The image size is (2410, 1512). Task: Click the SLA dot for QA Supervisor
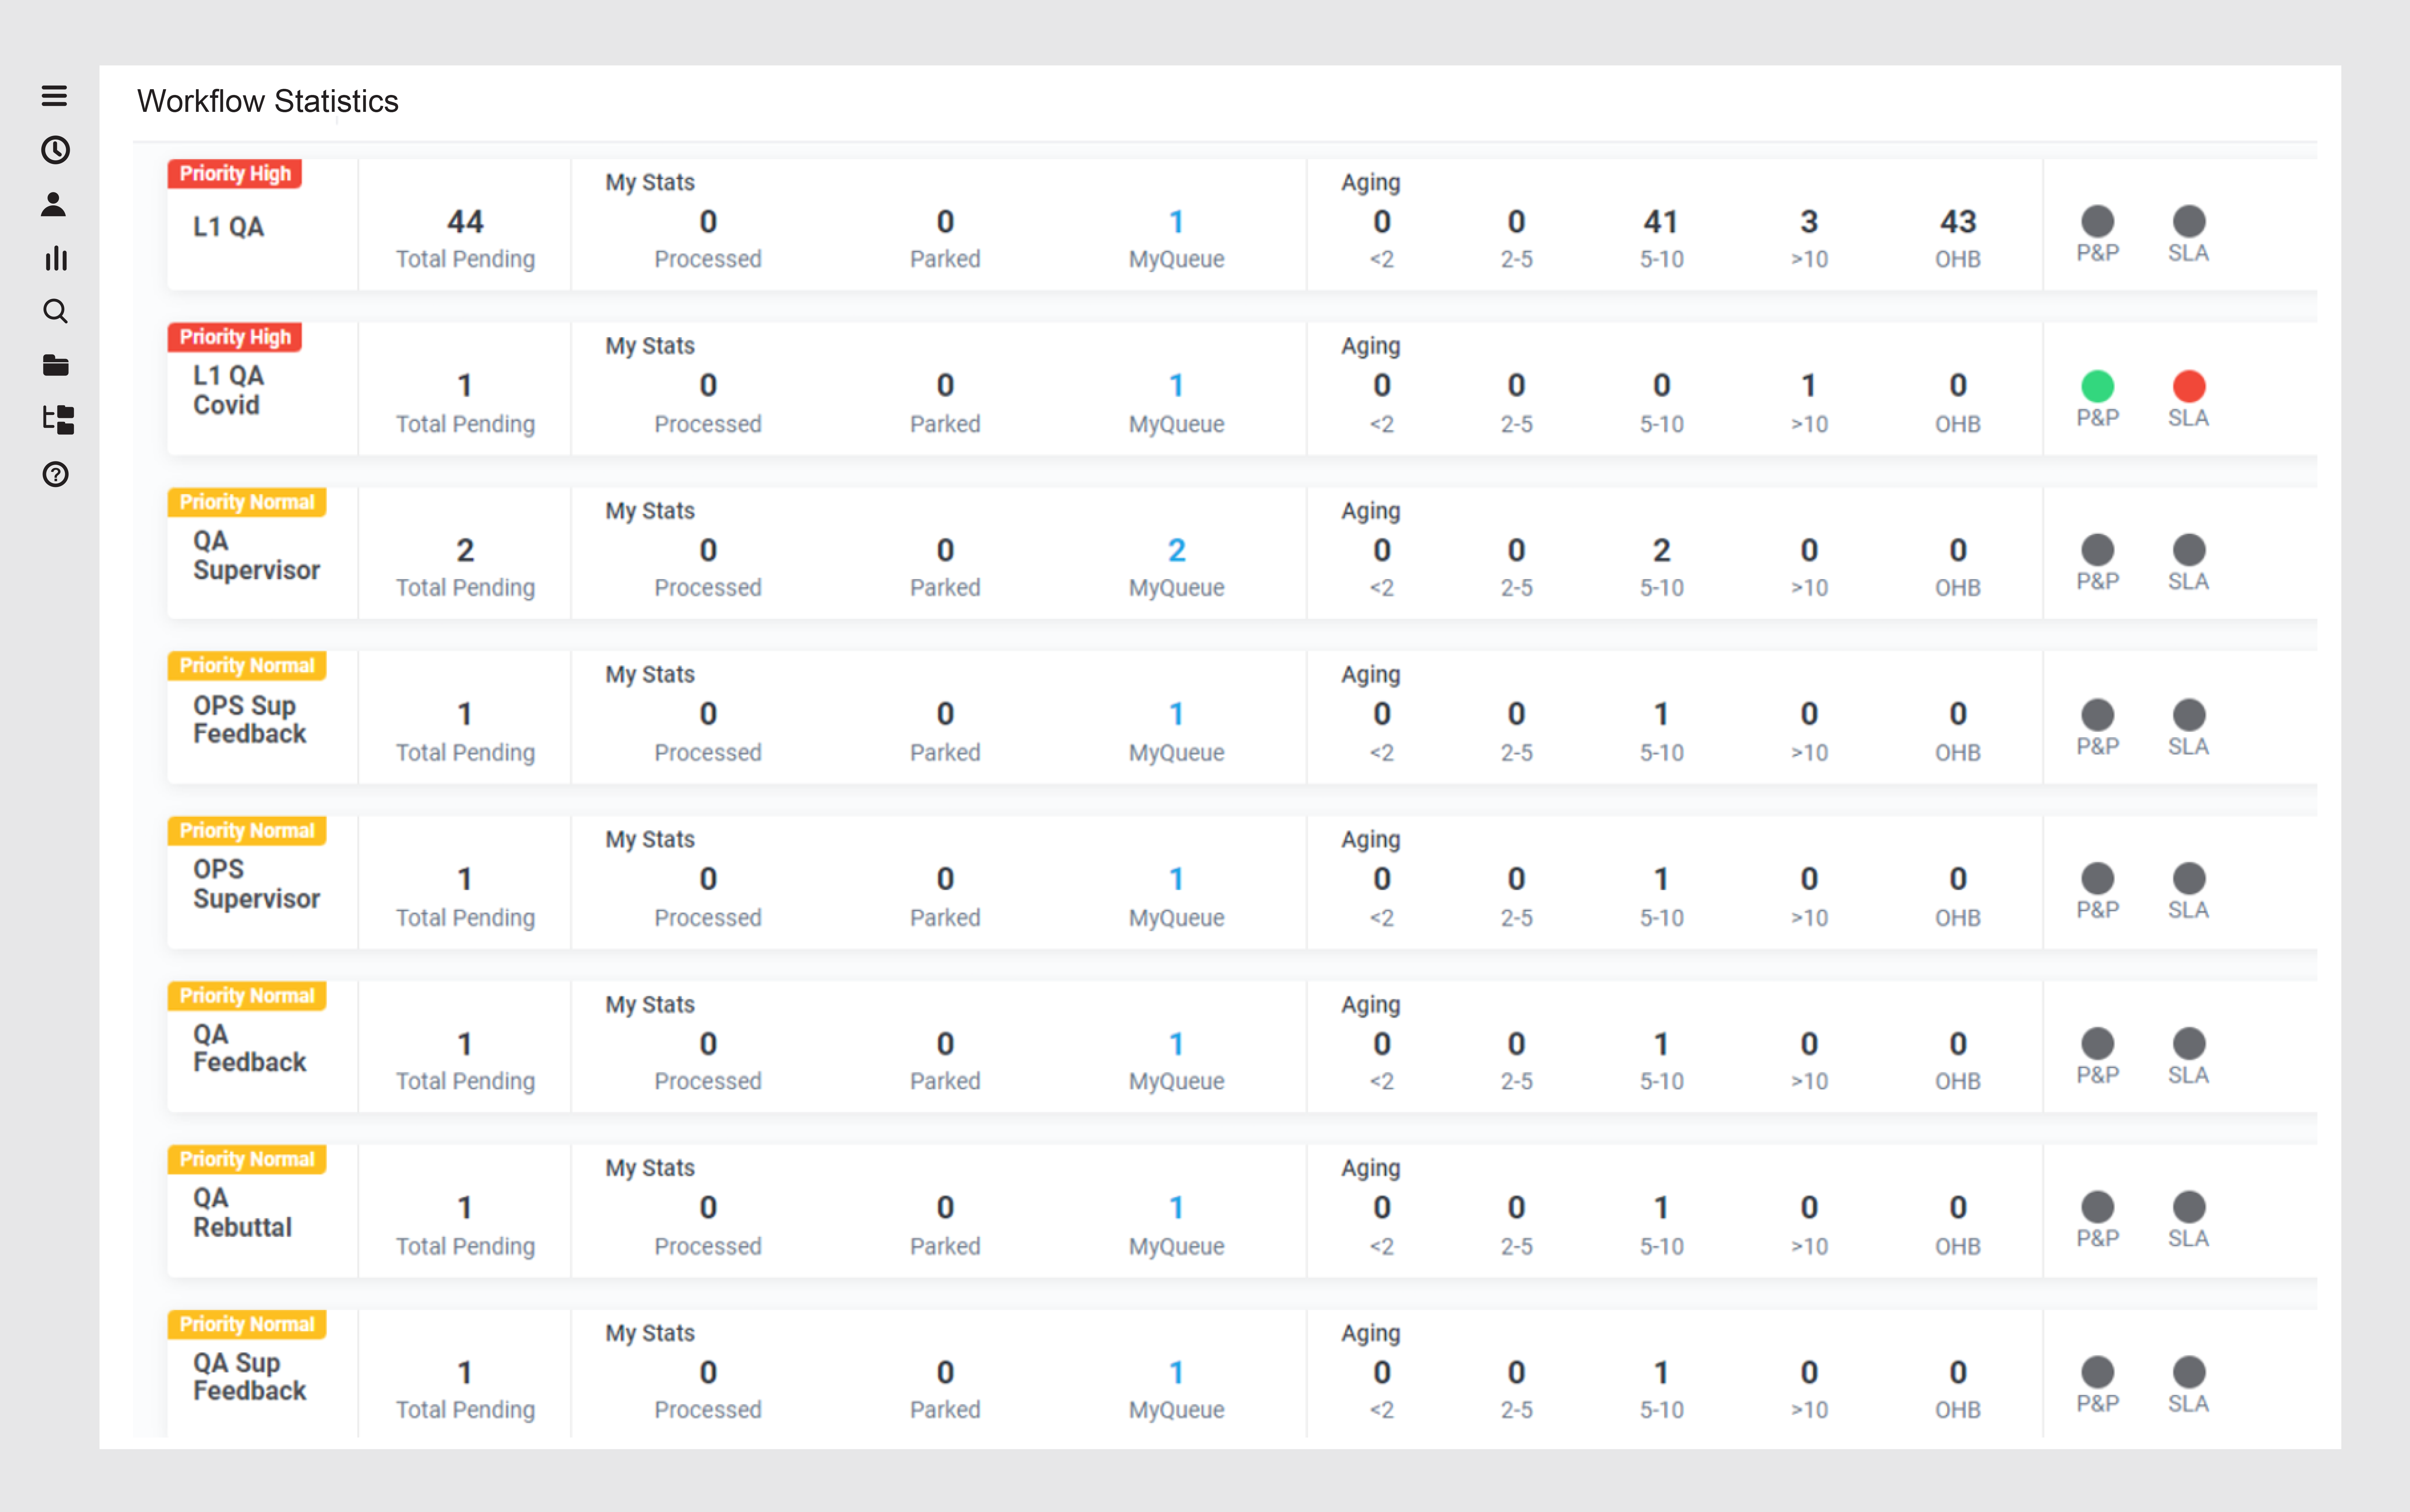point(2189,550)
